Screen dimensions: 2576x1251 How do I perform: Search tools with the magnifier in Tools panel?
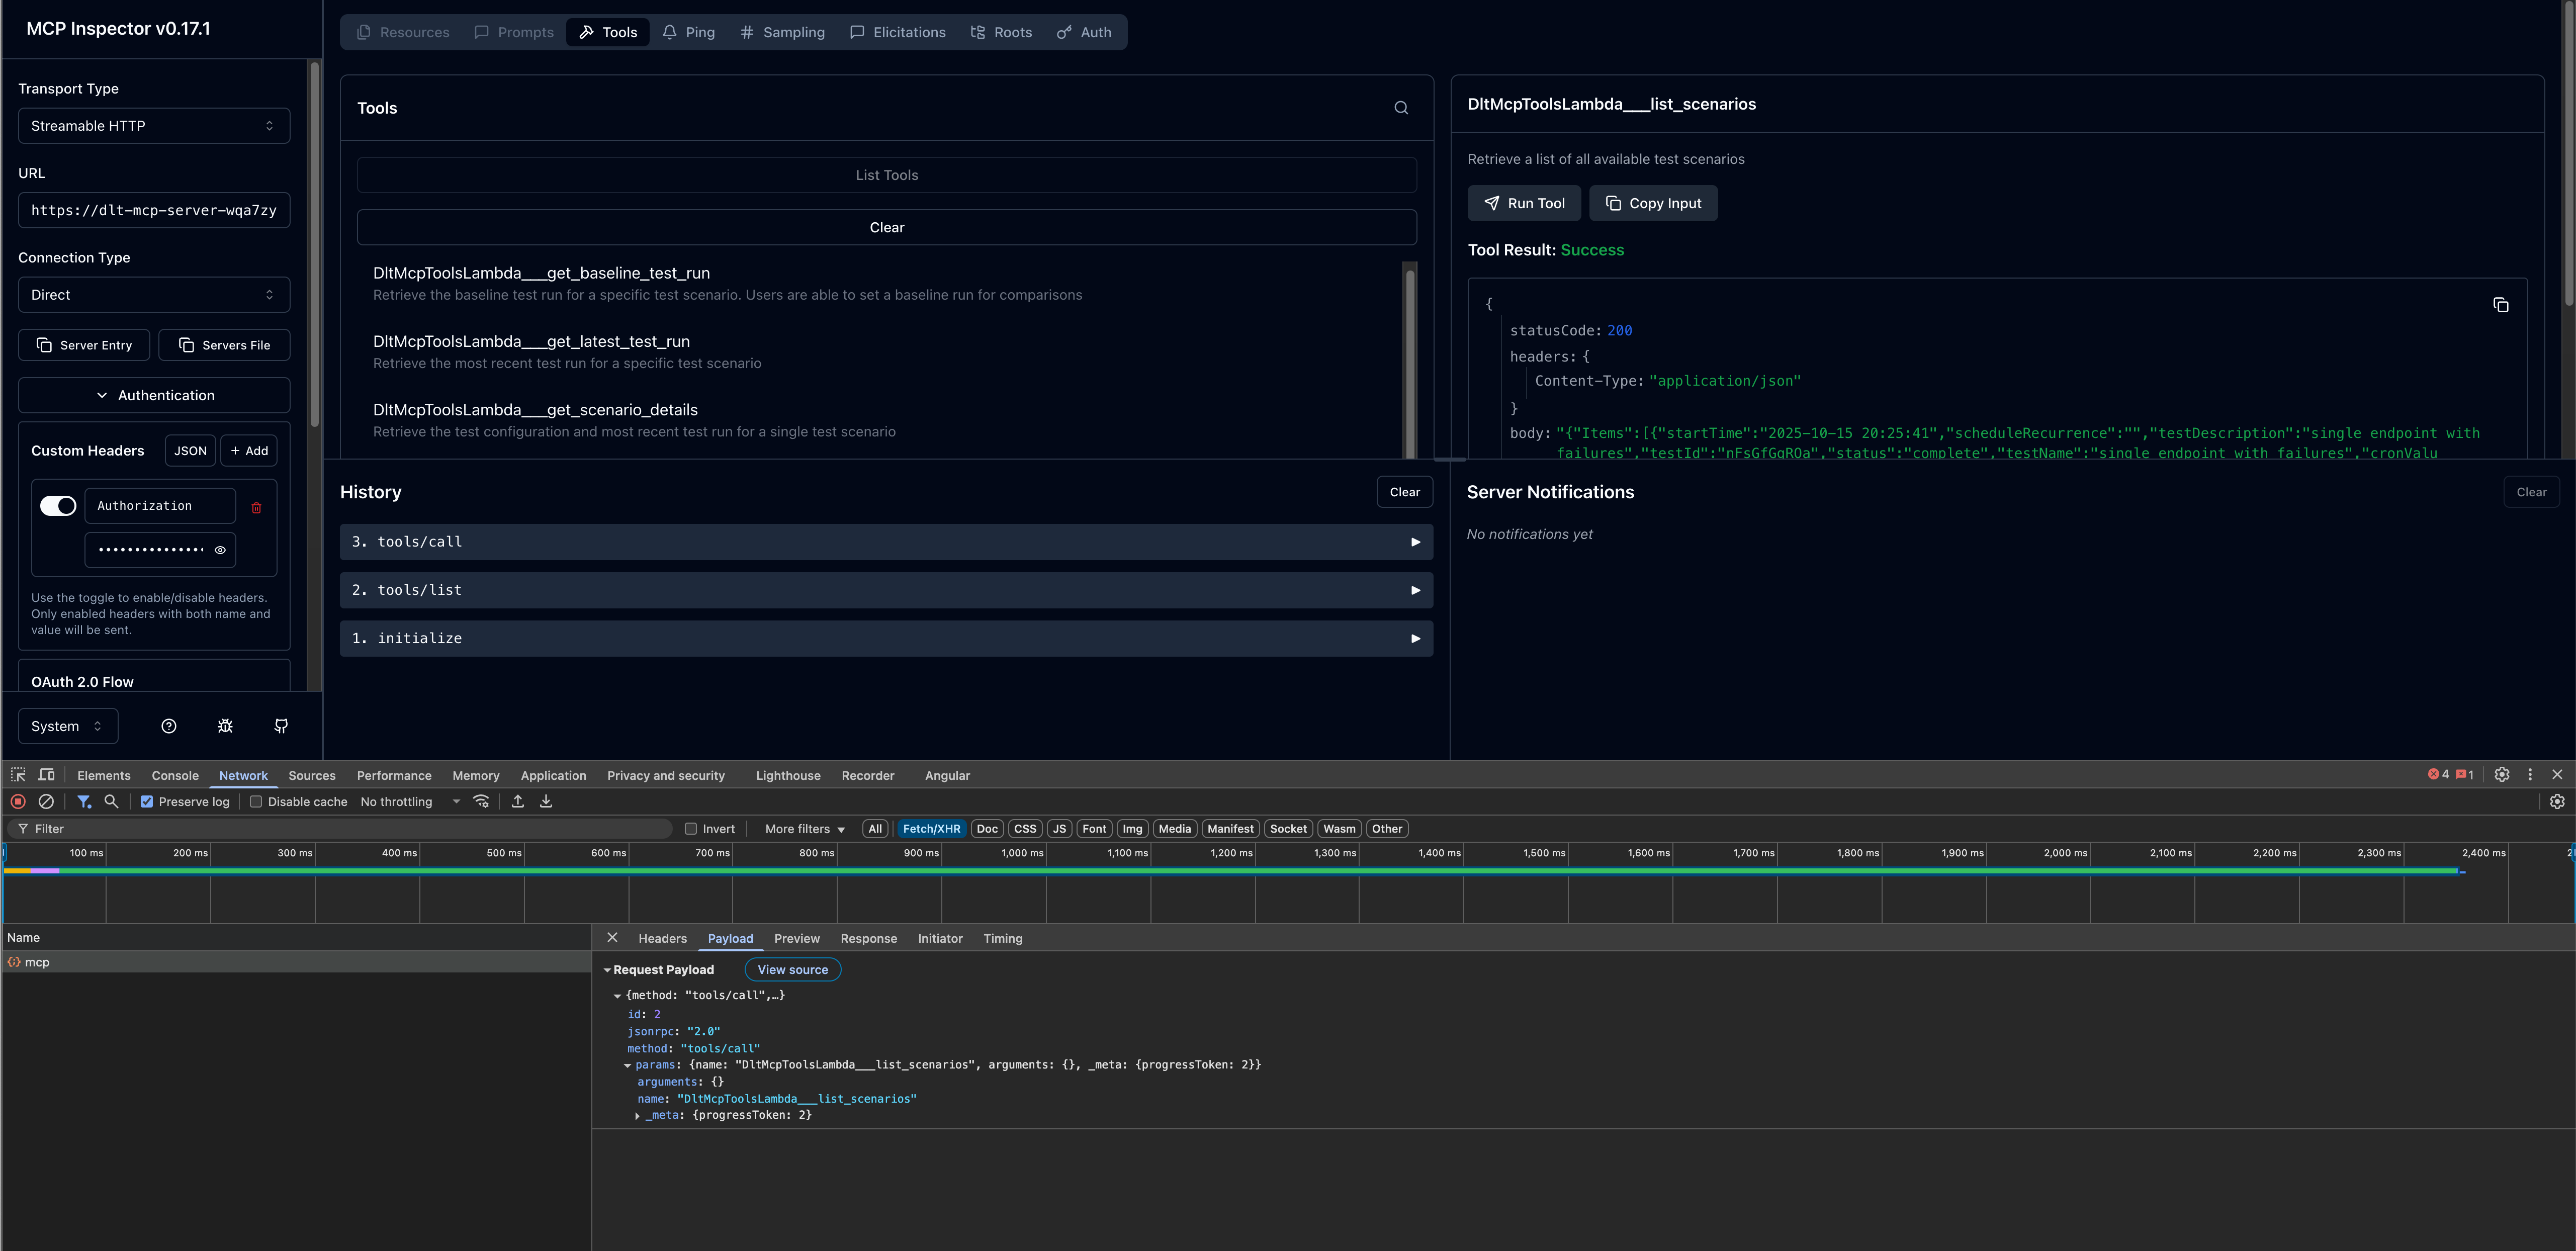(x=1401, y=107)
